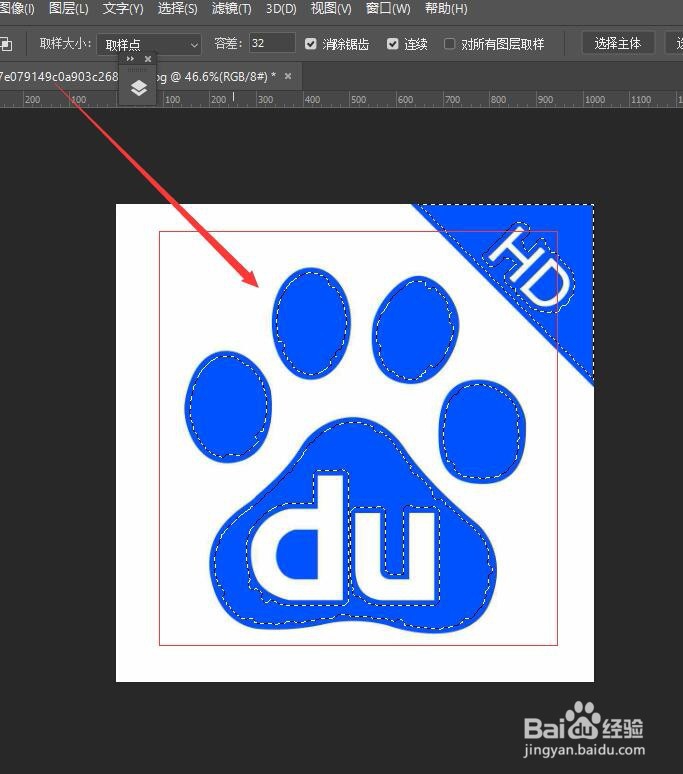Expand the 取样大小 dropdown
683x774 pixels.
(149, 45)
